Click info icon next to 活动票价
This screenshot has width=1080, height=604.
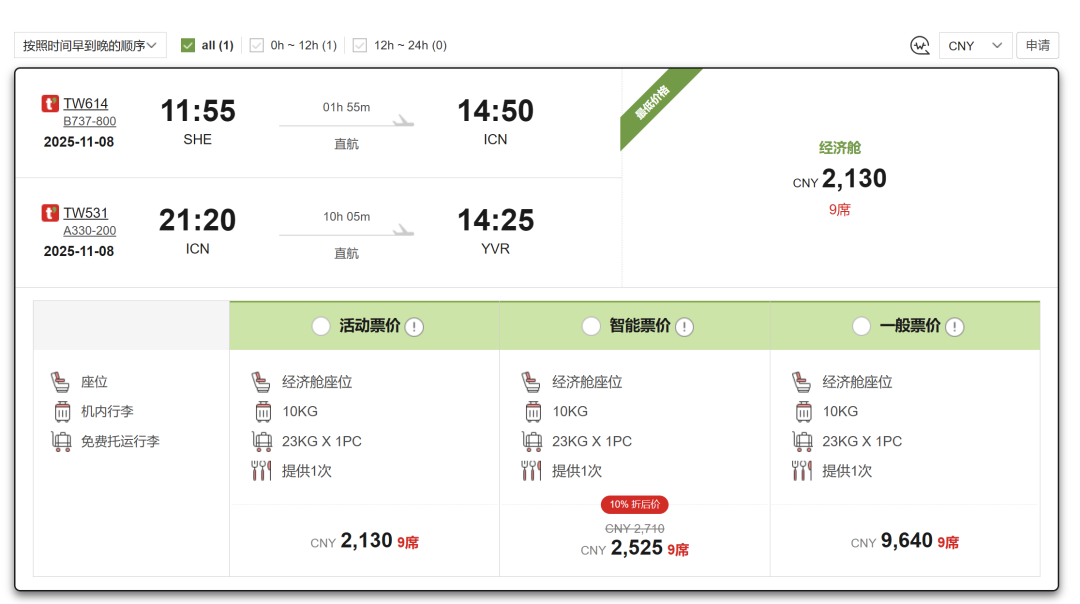[x=414, y=327]
